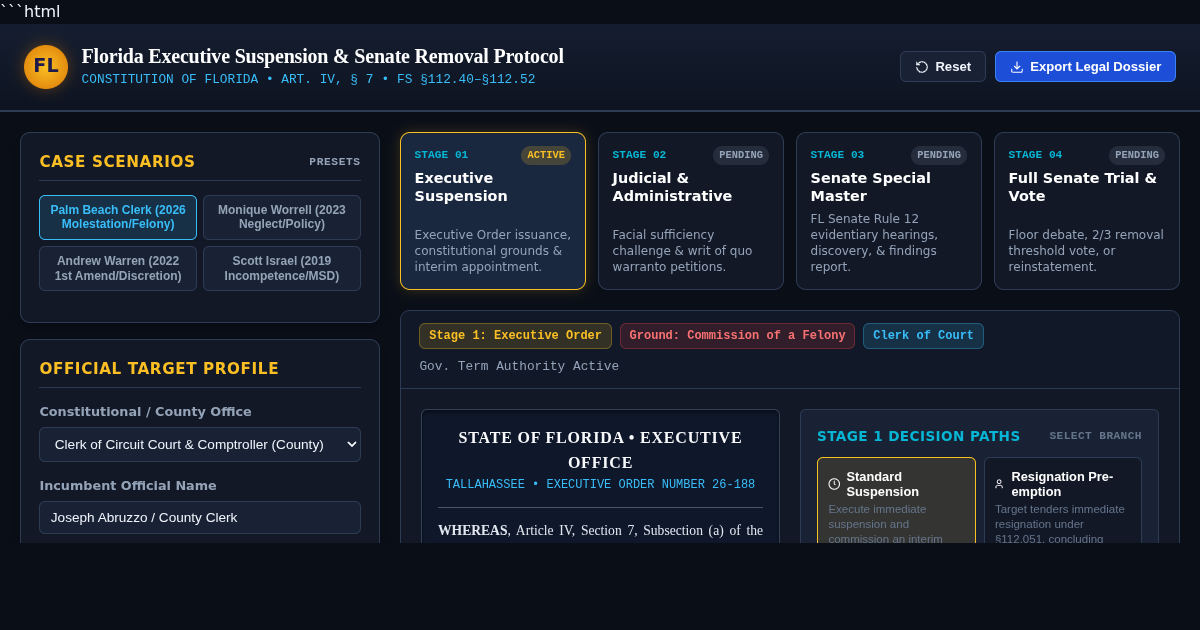Image resolution: width=1200 pixels, height=630 pixels.
Task: Click the download icon in Export button
Action: pyautogui.click(x=1017, y=67)
